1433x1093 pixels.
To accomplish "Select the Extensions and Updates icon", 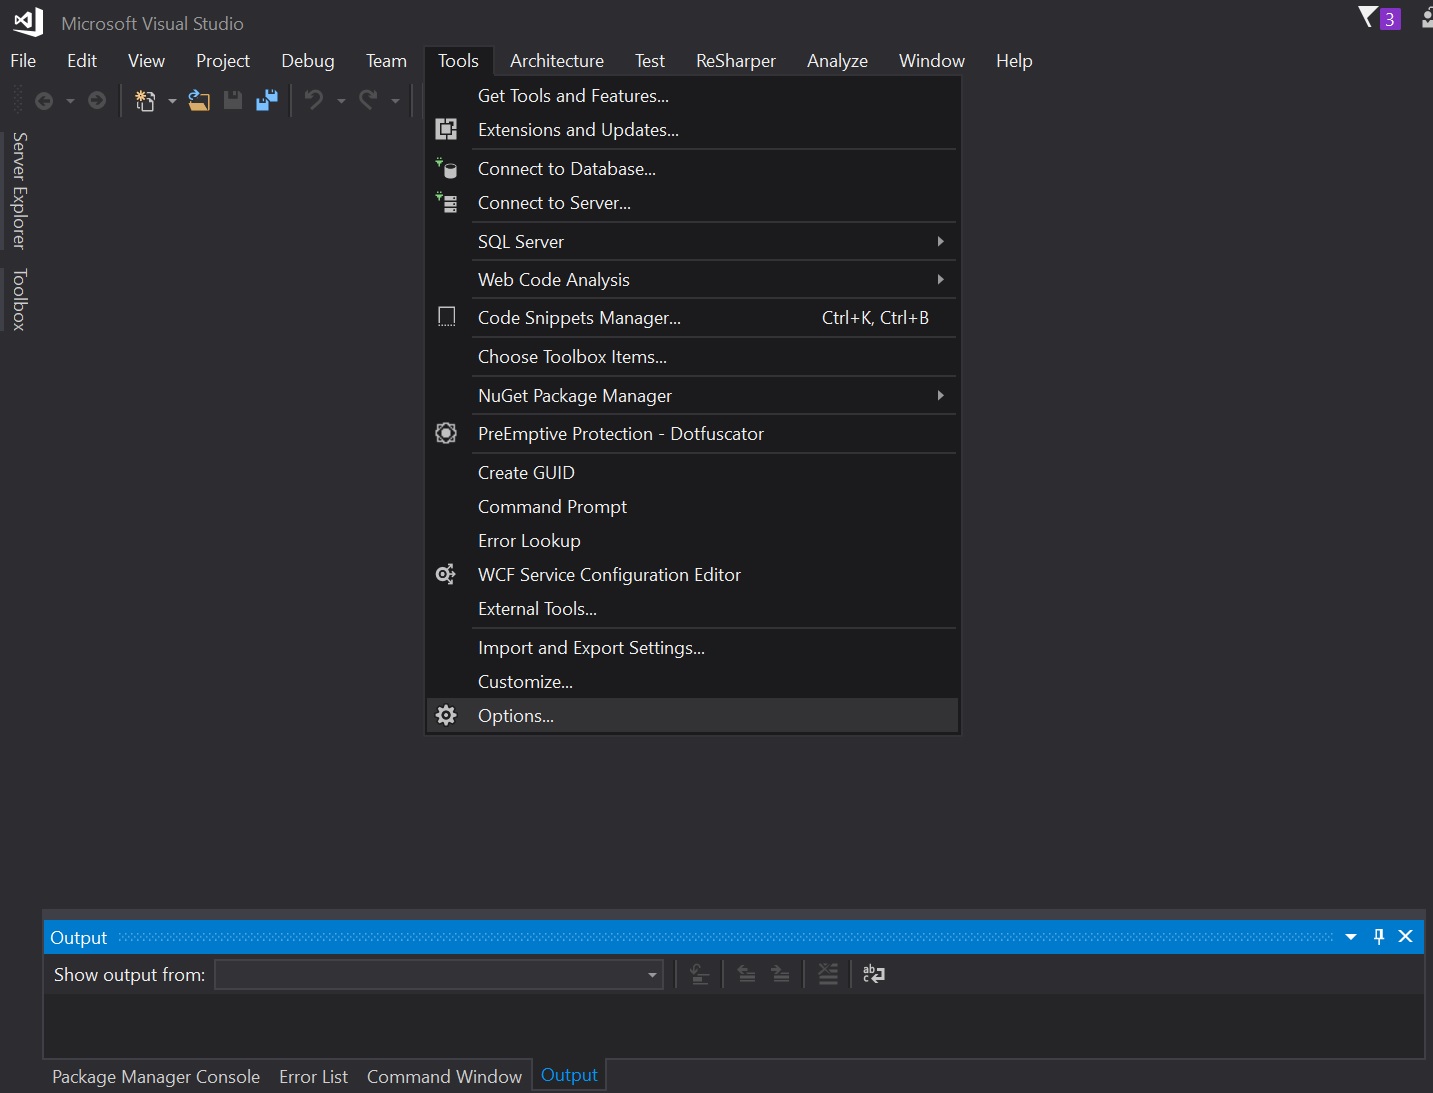I will [446, 129].
